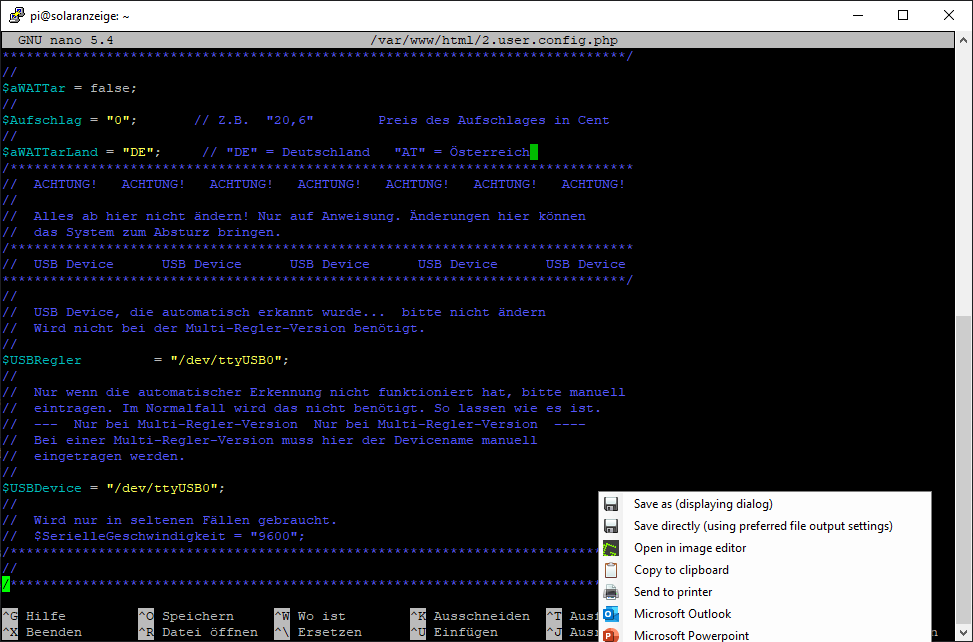Choose Copy to clipboard menu entry
Viewport: 973px width, 642px height.
tap(681, 570)
